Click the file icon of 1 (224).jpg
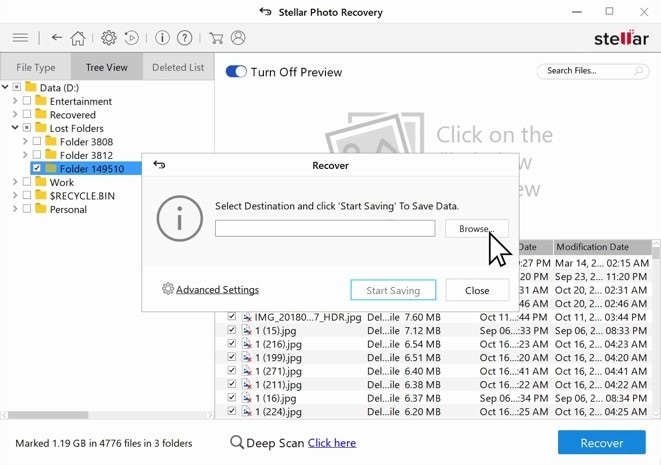Screen dimensions: 661x465 click(247, 411)
